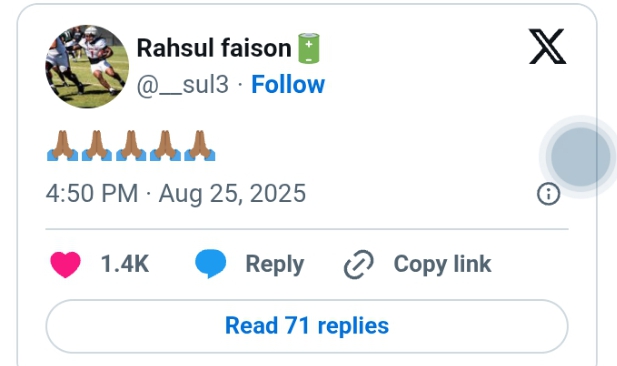The width and height of the screenshot is (617, 366).
Task: Follow the @__sul3 account
Action: [x=288, y=84]
